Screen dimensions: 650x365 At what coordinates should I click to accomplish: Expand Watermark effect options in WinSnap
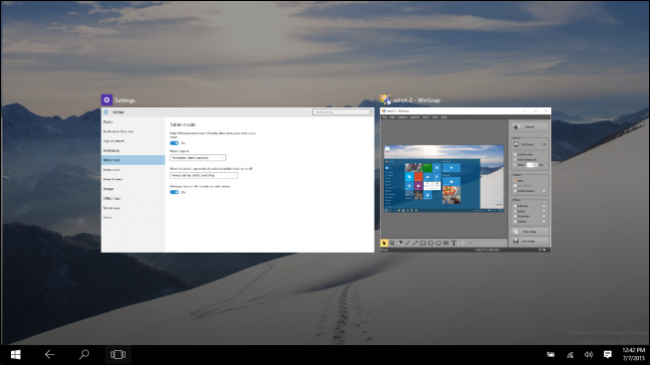544,216
